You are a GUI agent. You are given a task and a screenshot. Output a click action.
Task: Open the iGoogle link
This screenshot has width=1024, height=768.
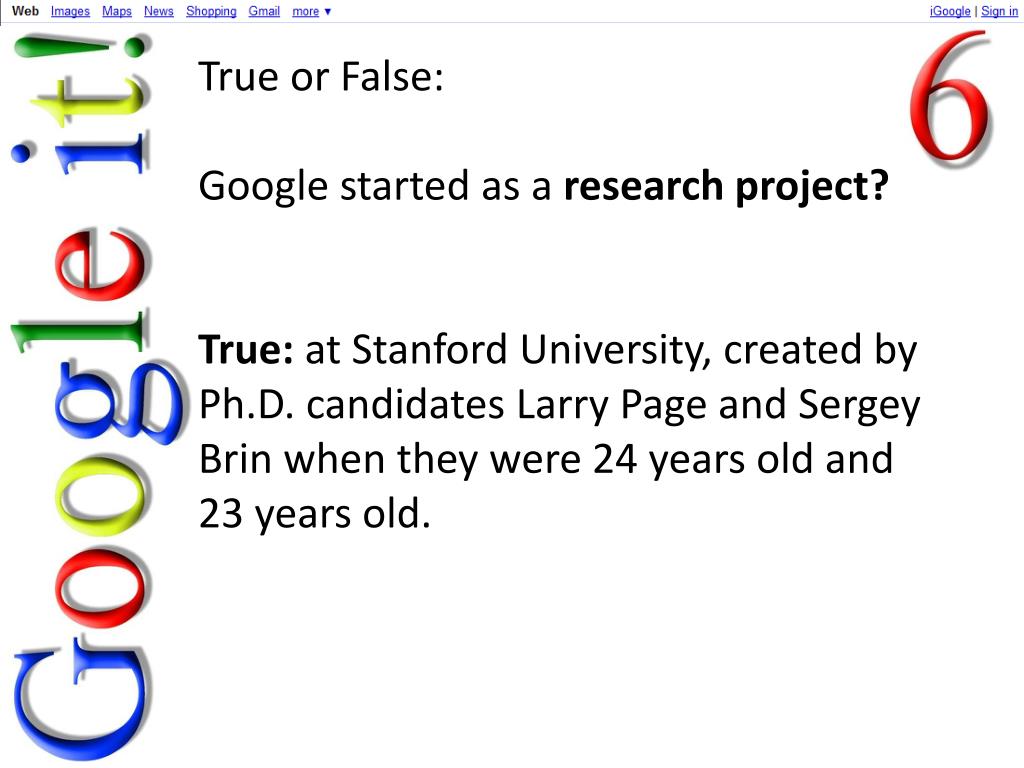click(950, 11)
